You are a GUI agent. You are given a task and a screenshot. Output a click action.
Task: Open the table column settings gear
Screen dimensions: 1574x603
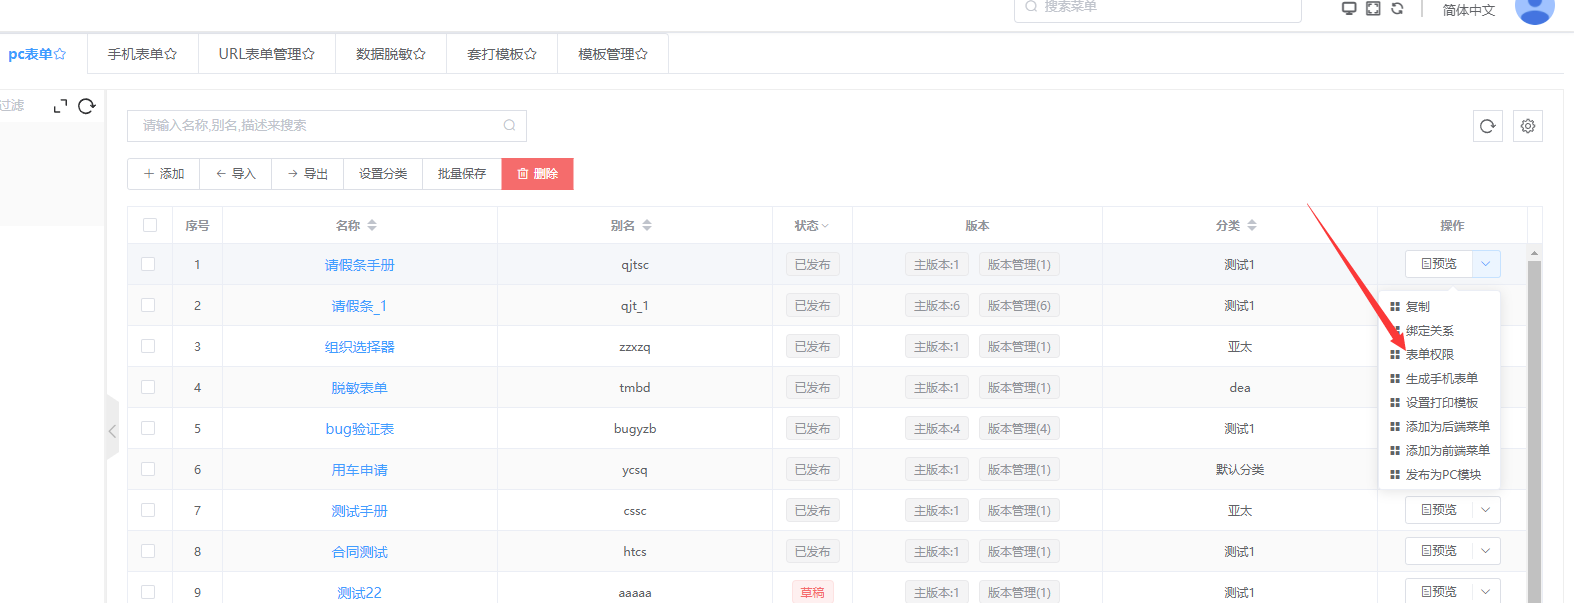pyautogui.click(x=1527, y=126)
